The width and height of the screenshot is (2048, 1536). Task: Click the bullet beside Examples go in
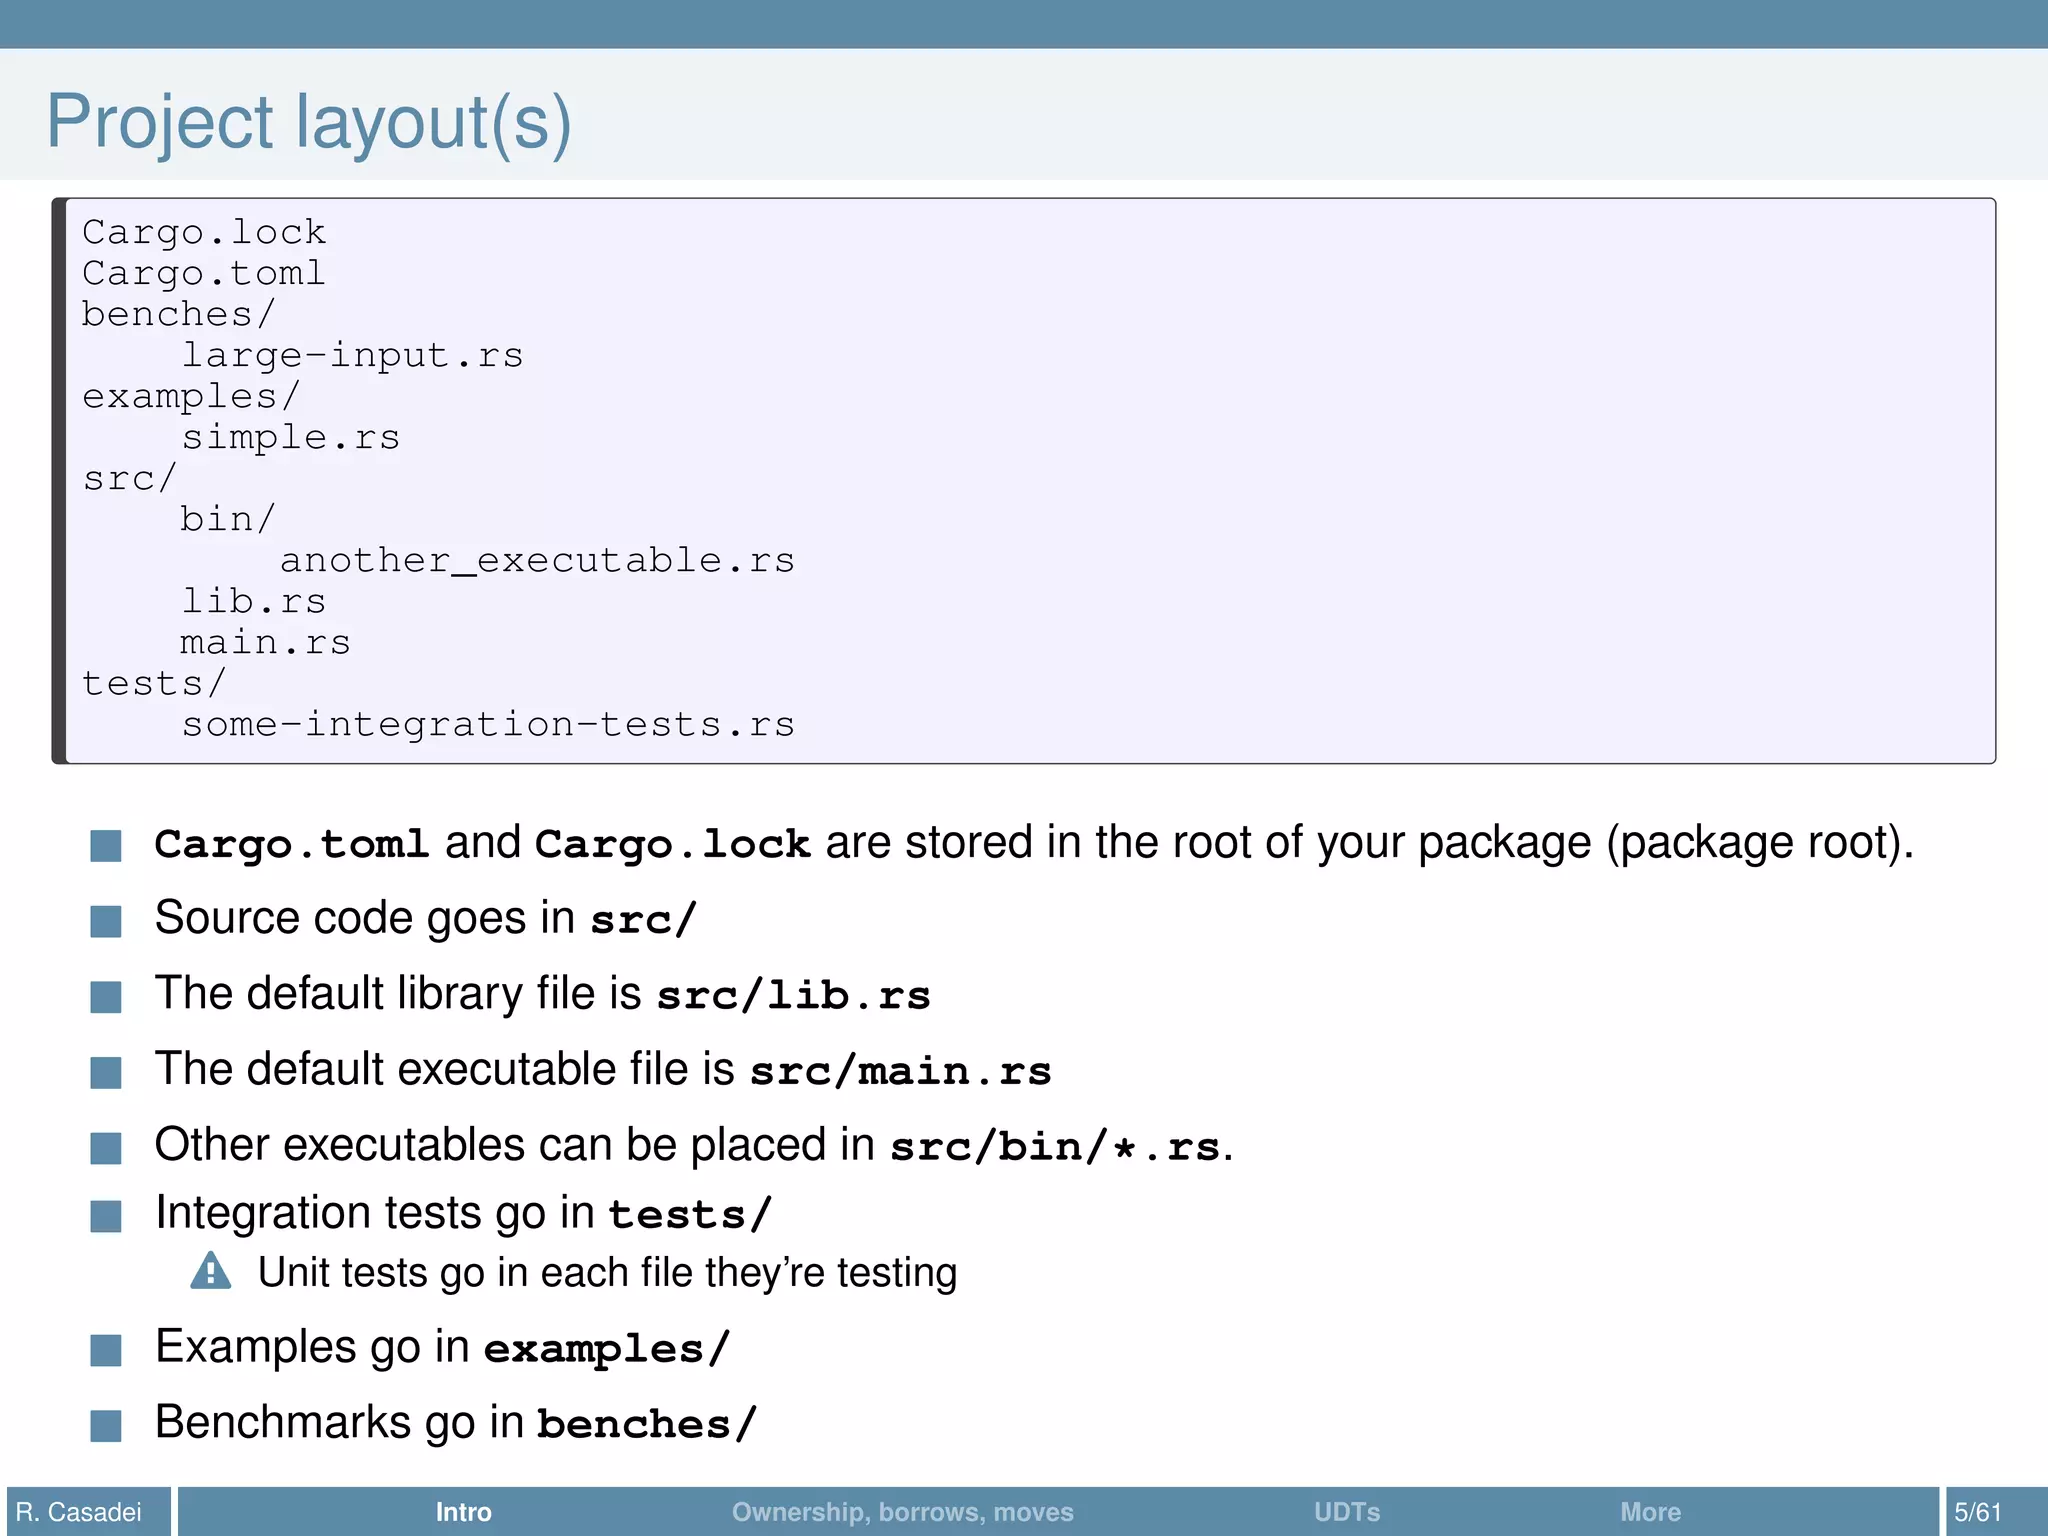tap(106, 1350)
